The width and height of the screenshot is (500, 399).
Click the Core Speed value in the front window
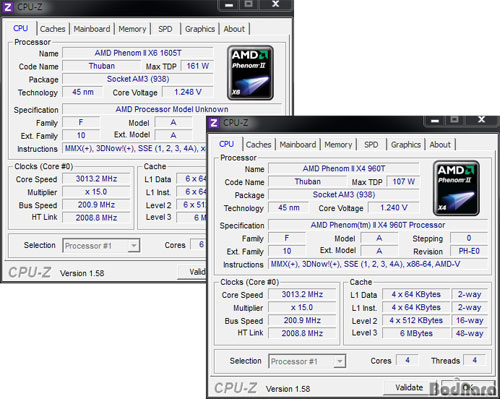302,294
